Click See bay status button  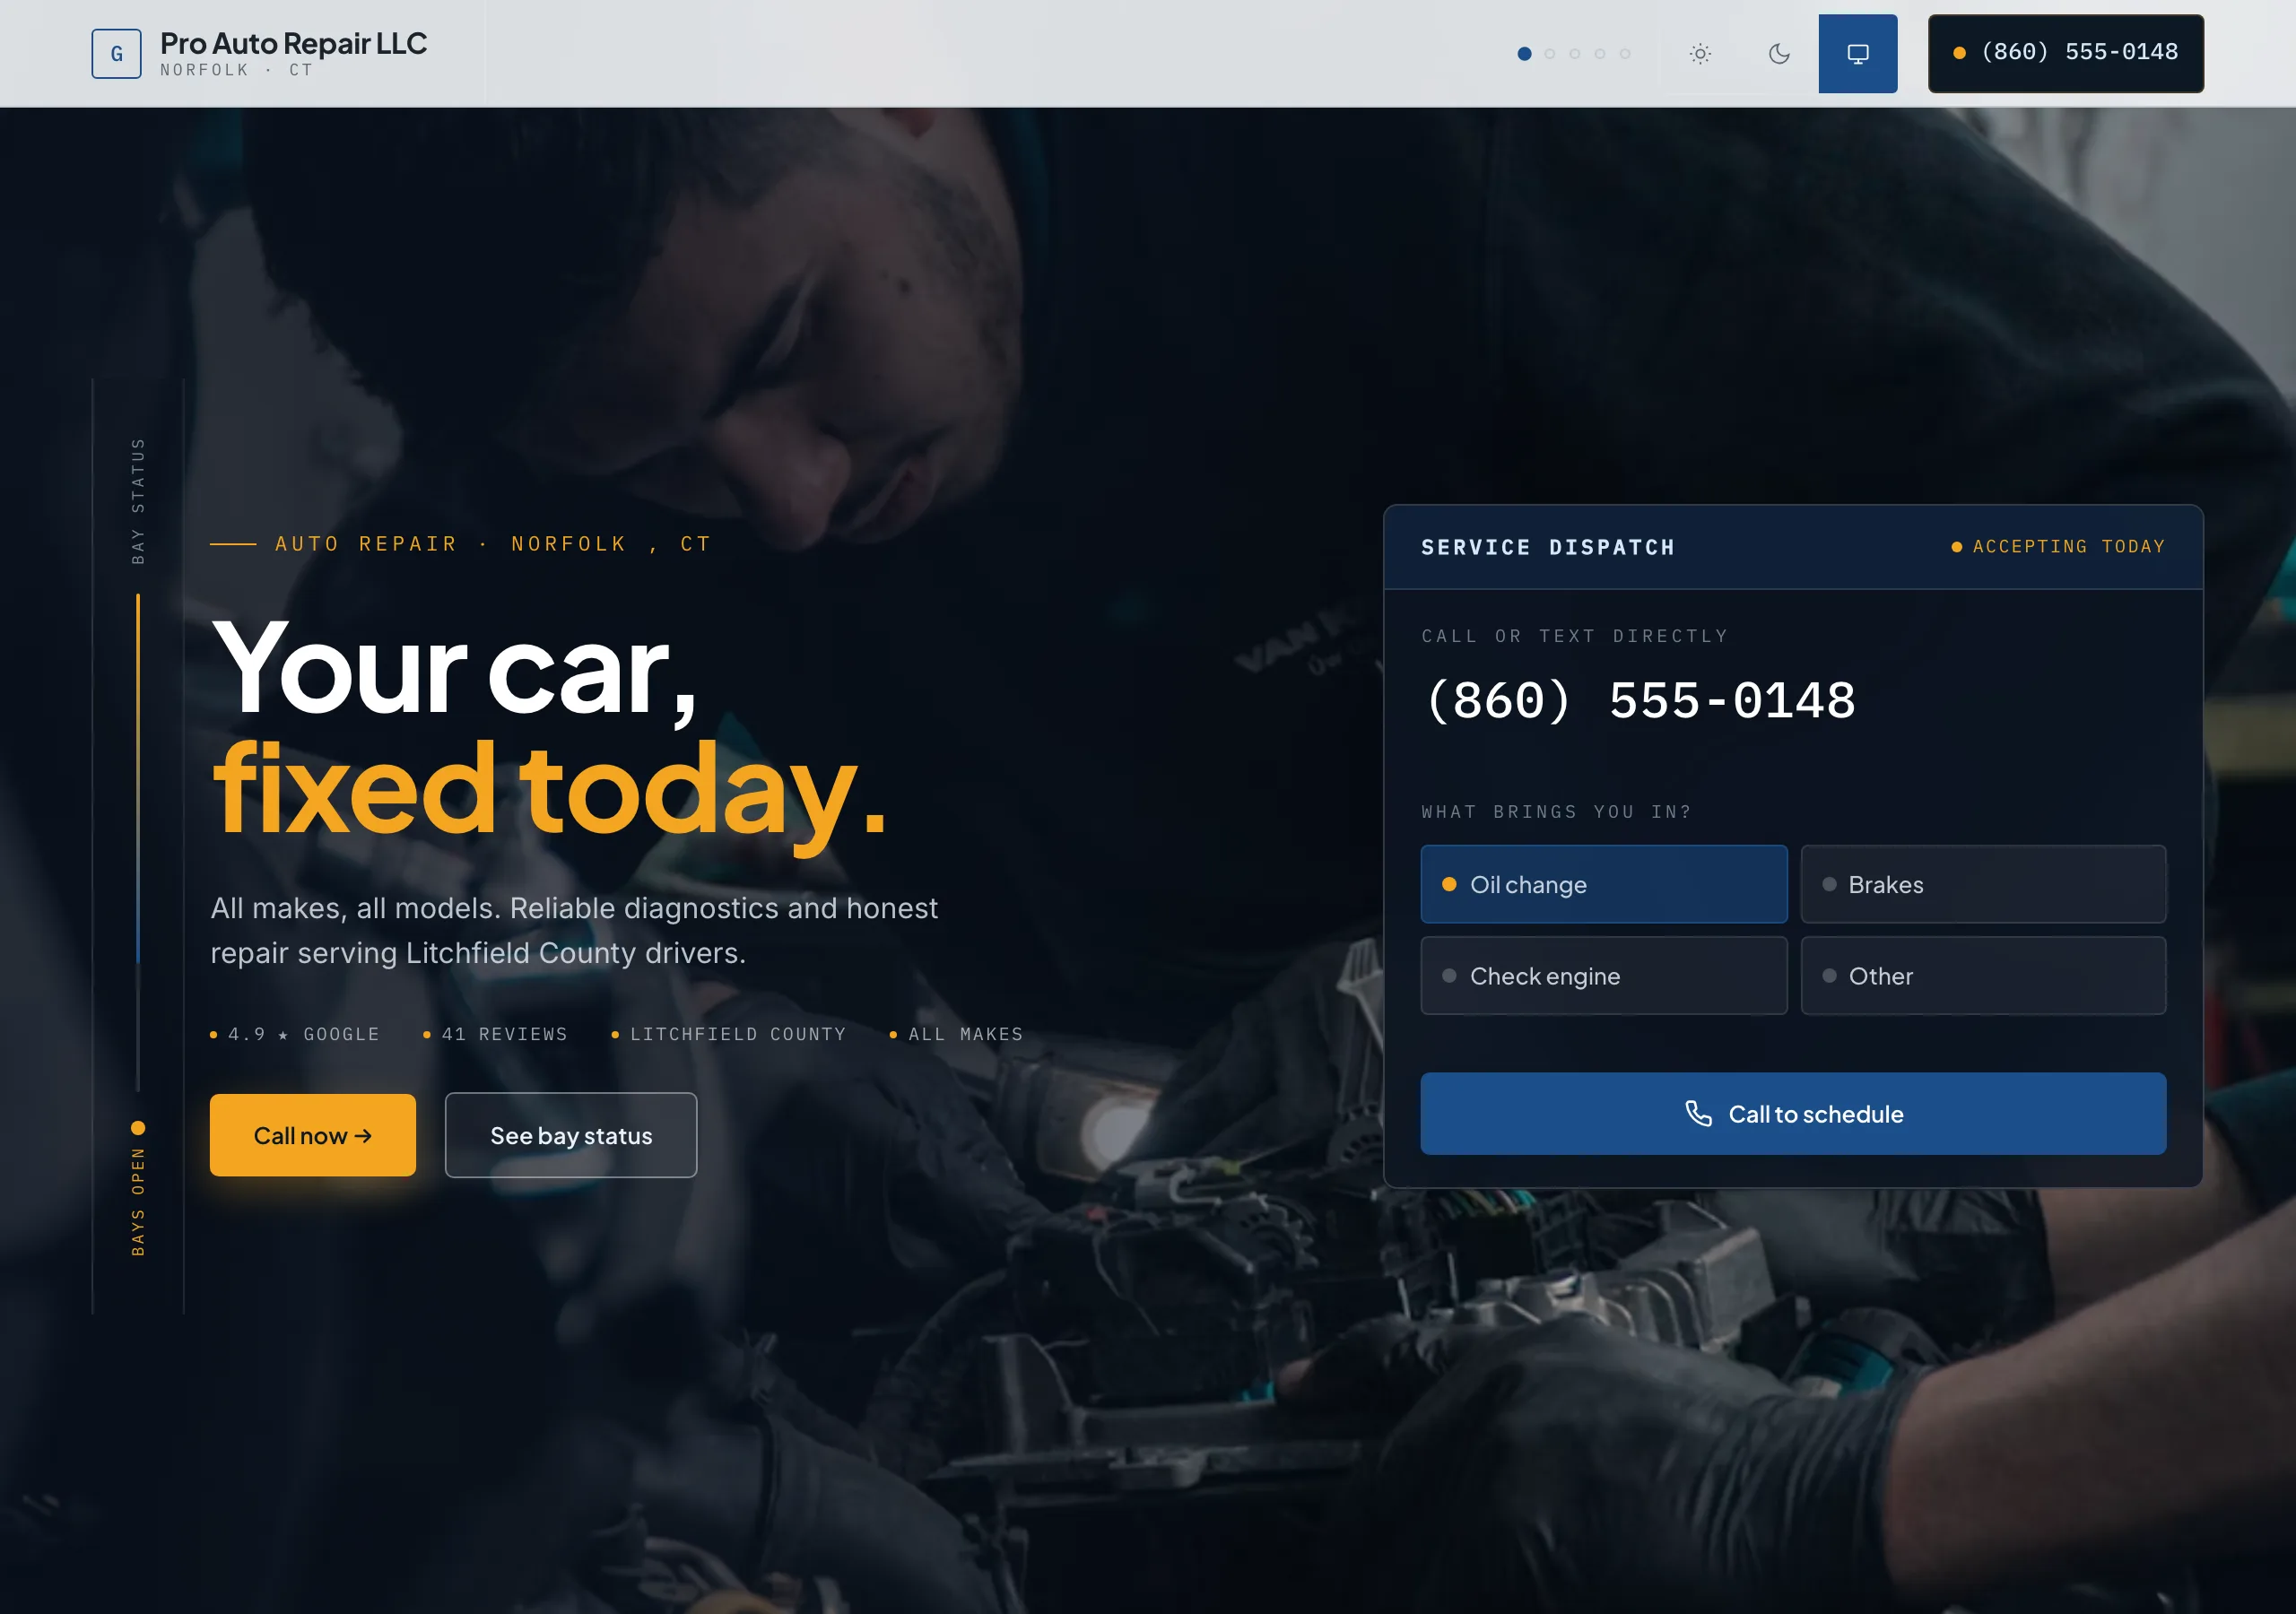(x=571, y=1135)
